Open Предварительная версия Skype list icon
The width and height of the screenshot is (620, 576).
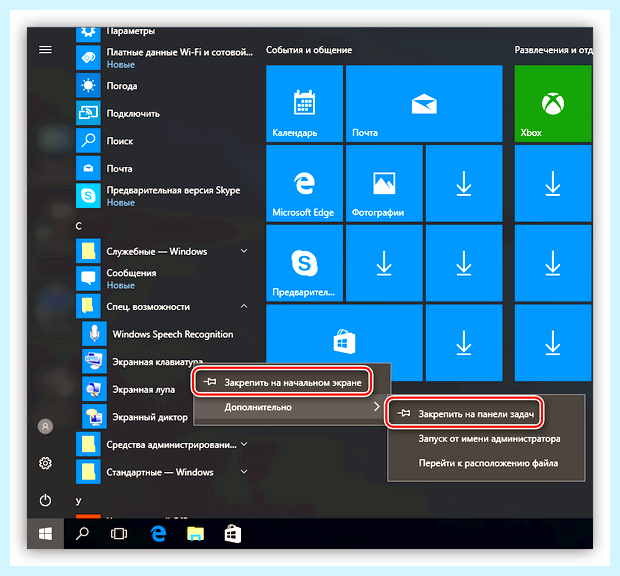(88, 195)
